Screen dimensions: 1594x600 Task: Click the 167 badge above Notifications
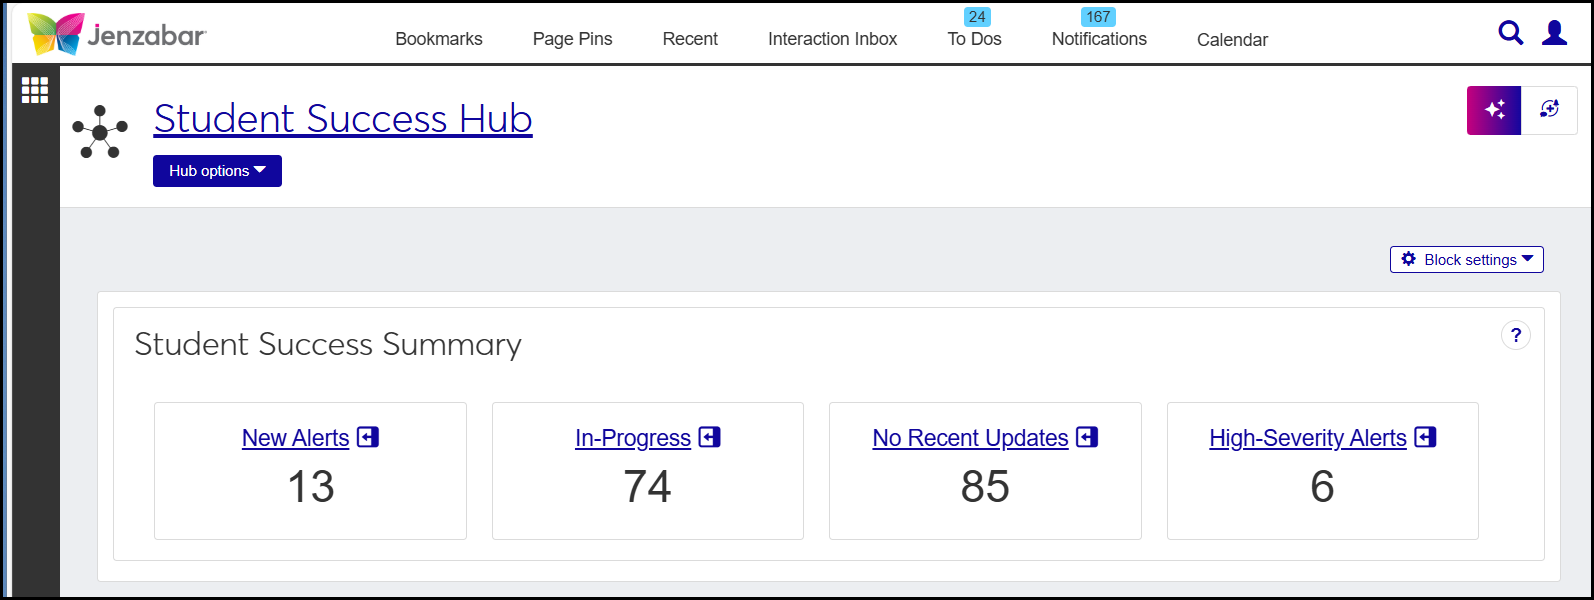(1098, 17)
